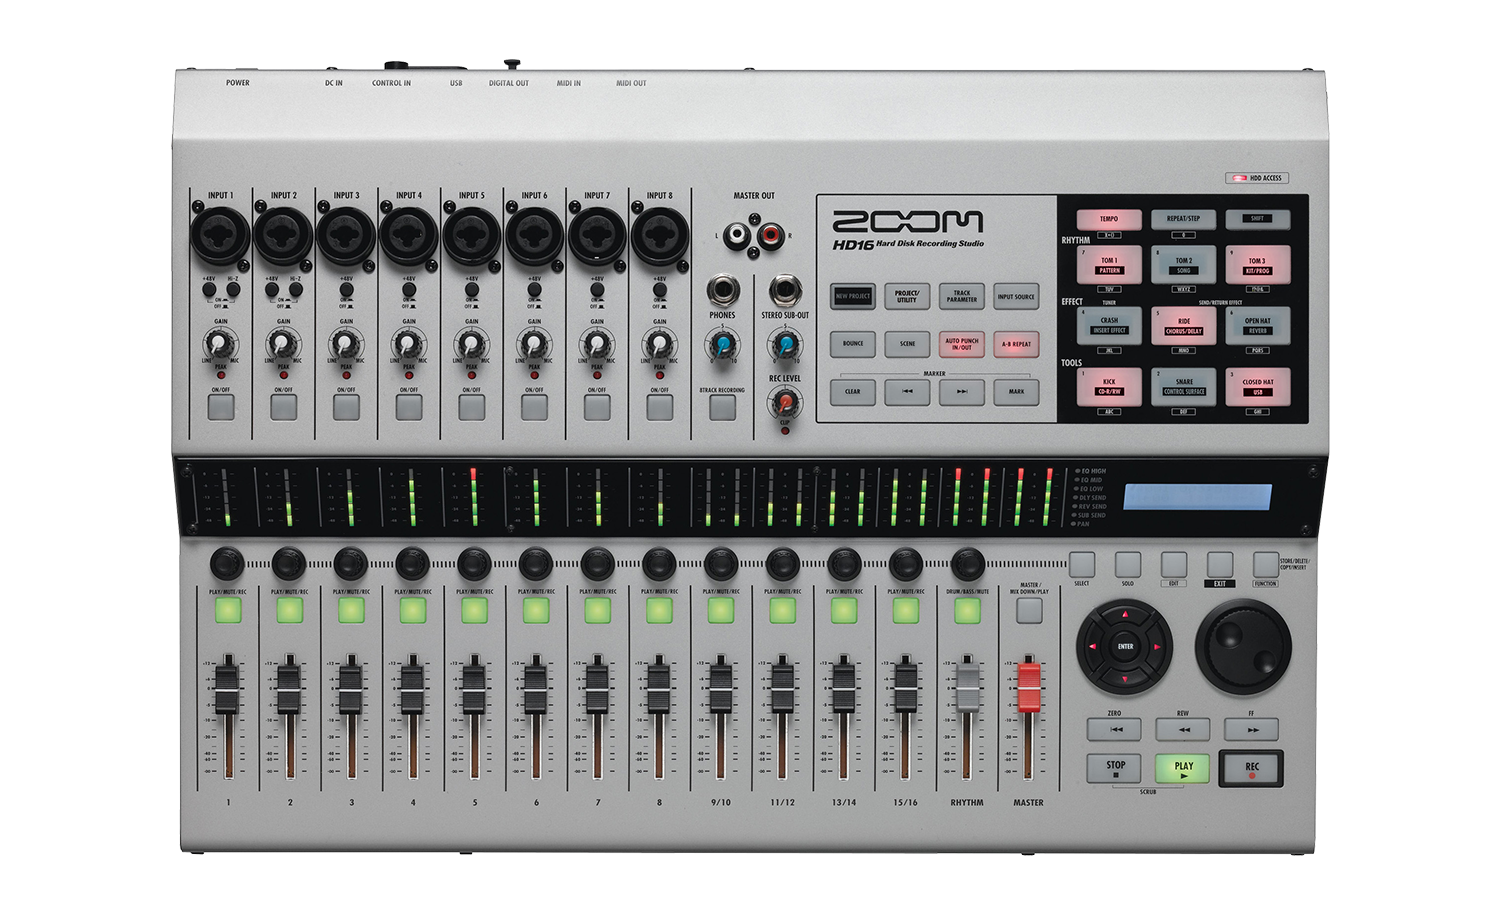Image resolution: width=1500 pixels, height=900 pixels.
Task: Activate the SOLO key
Action: [x=1128, y=564]
